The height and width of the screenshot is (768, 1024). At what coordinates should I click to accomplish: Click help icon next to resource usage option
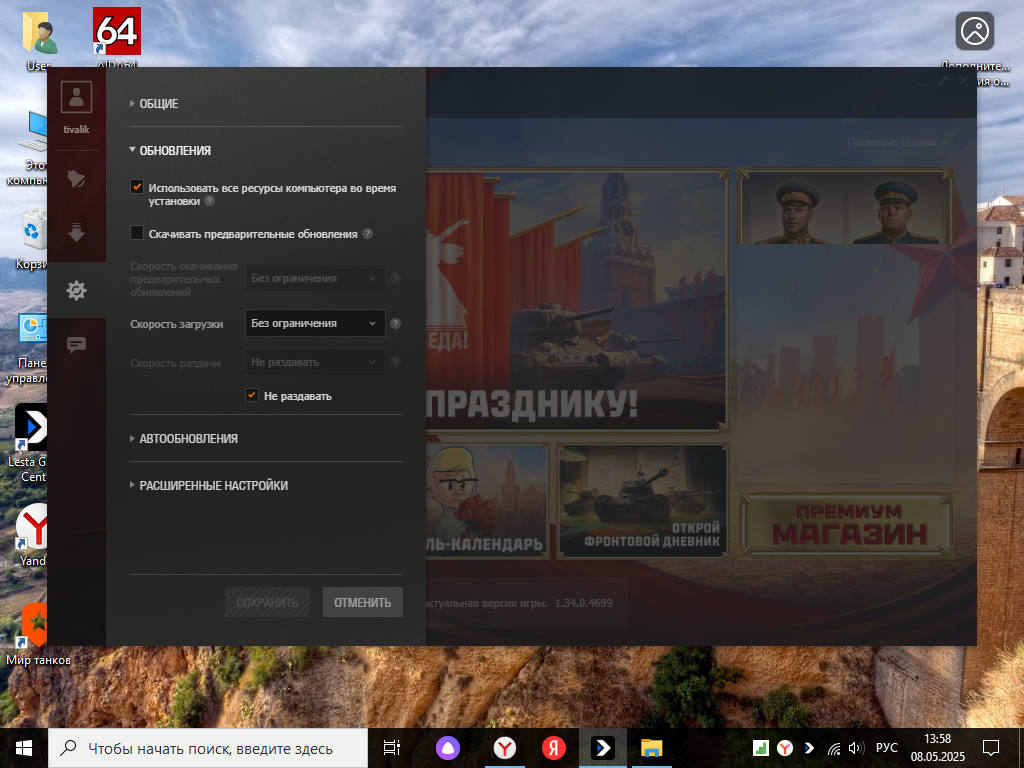coord(209,201)
